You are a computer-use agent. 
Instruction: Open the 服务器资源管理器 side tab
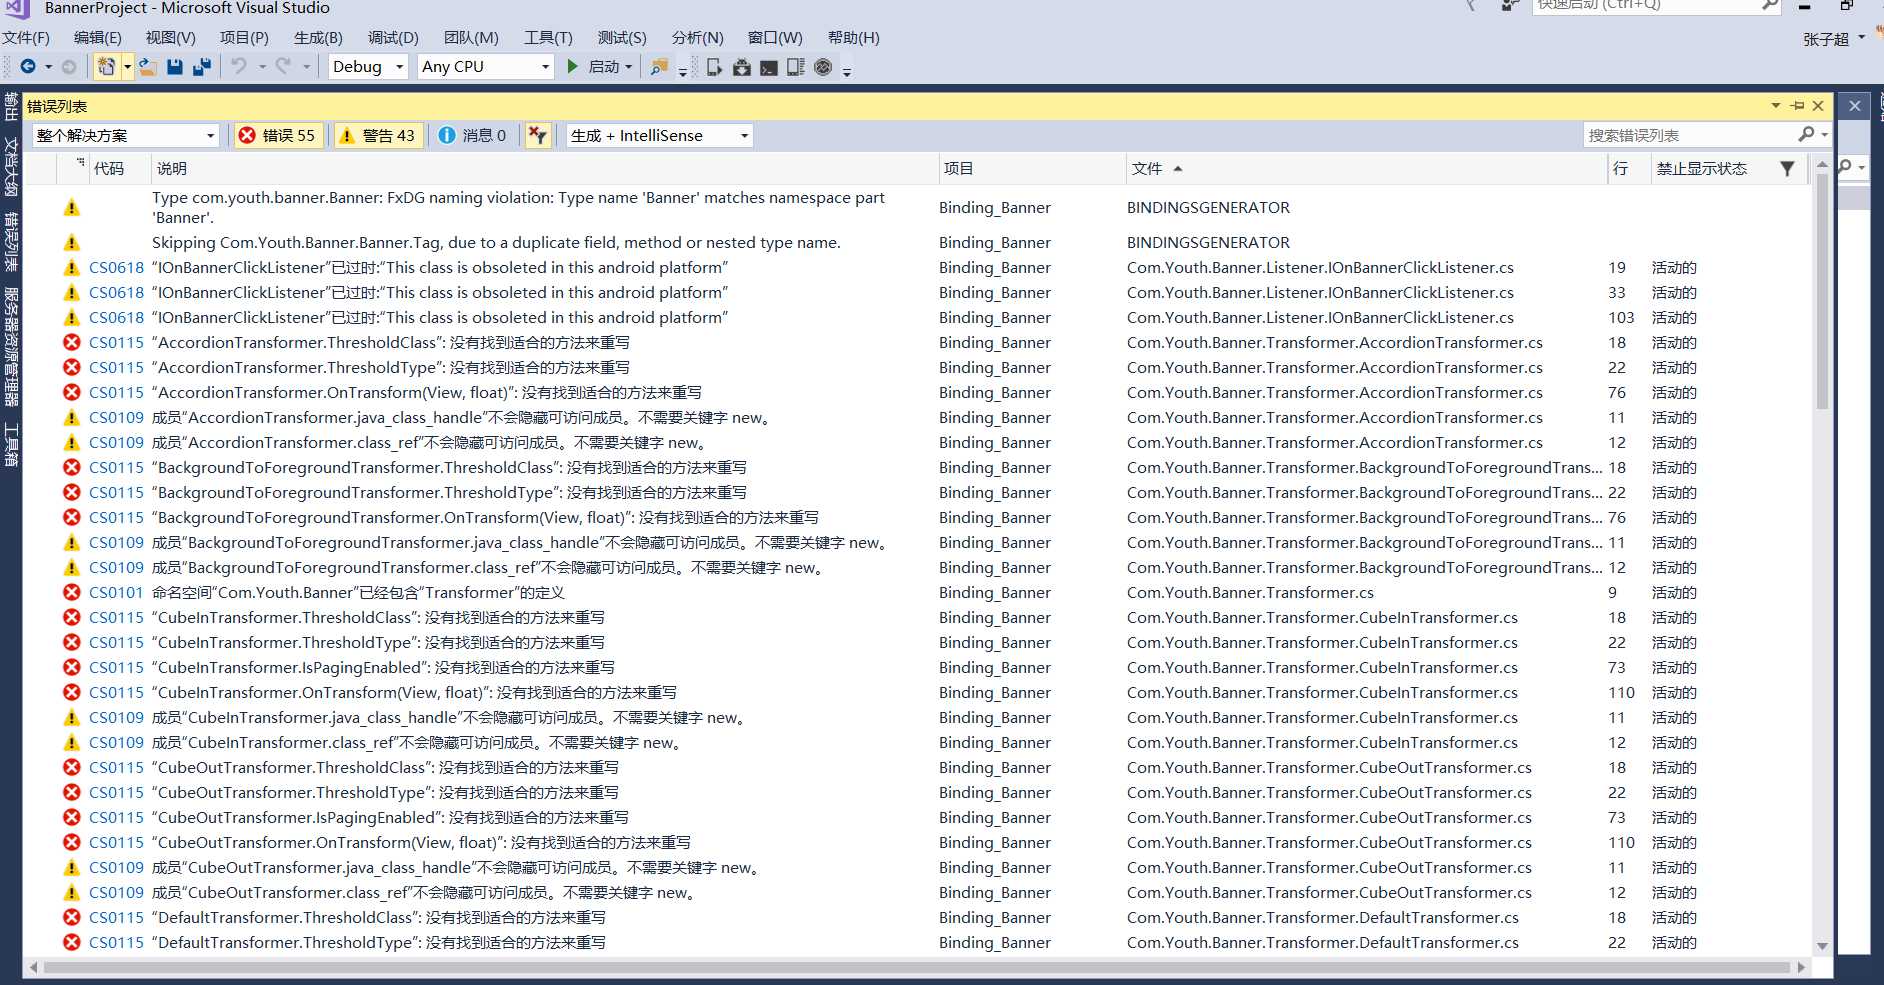(11, 347)
